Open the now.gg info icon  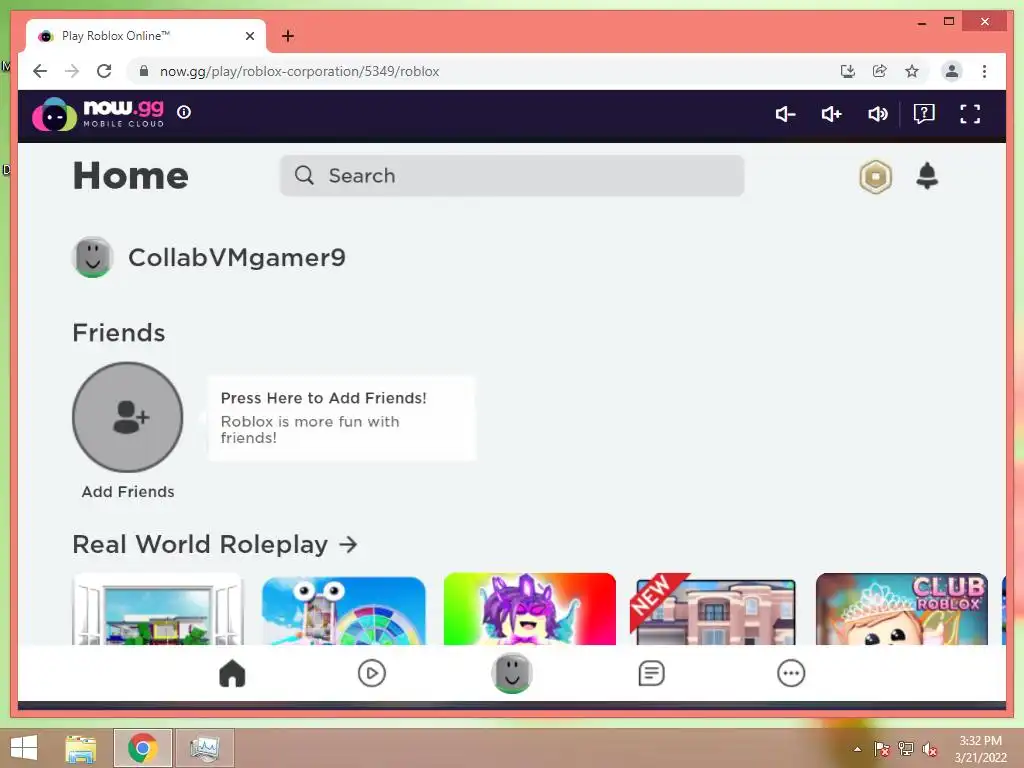click(x=184, y=112)
